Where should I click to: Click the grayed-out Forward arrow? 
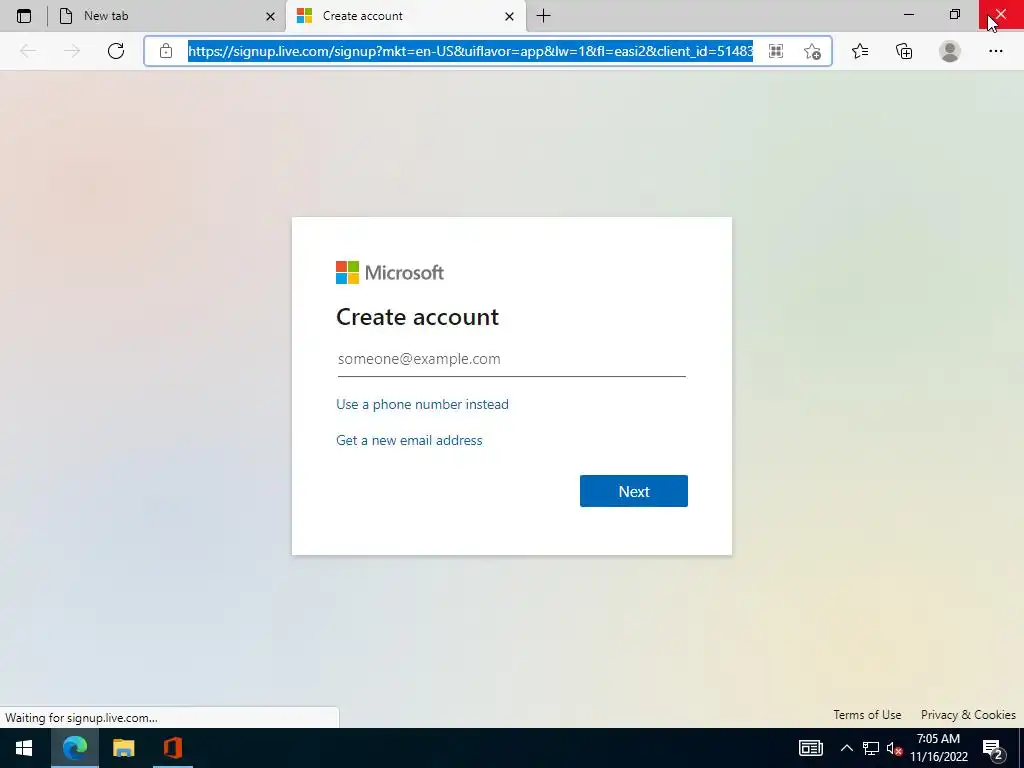point(72,51)
